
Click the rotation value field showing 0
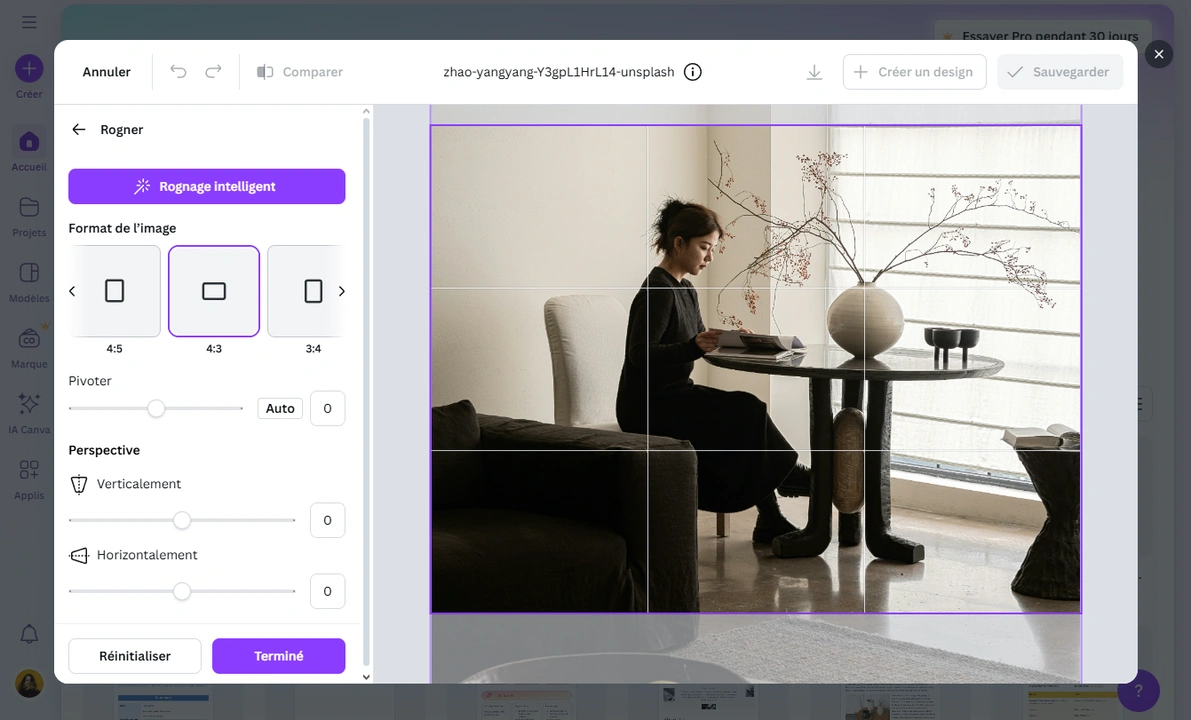point(327,408)
